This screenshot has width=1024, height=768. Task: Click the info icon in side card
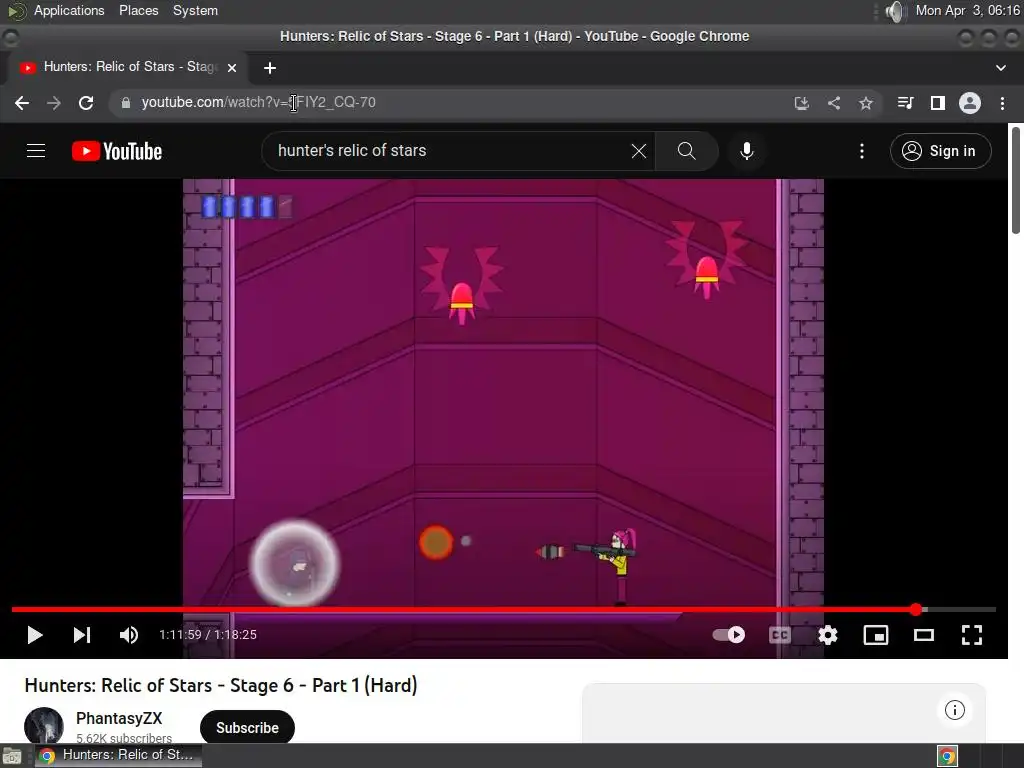954,710
